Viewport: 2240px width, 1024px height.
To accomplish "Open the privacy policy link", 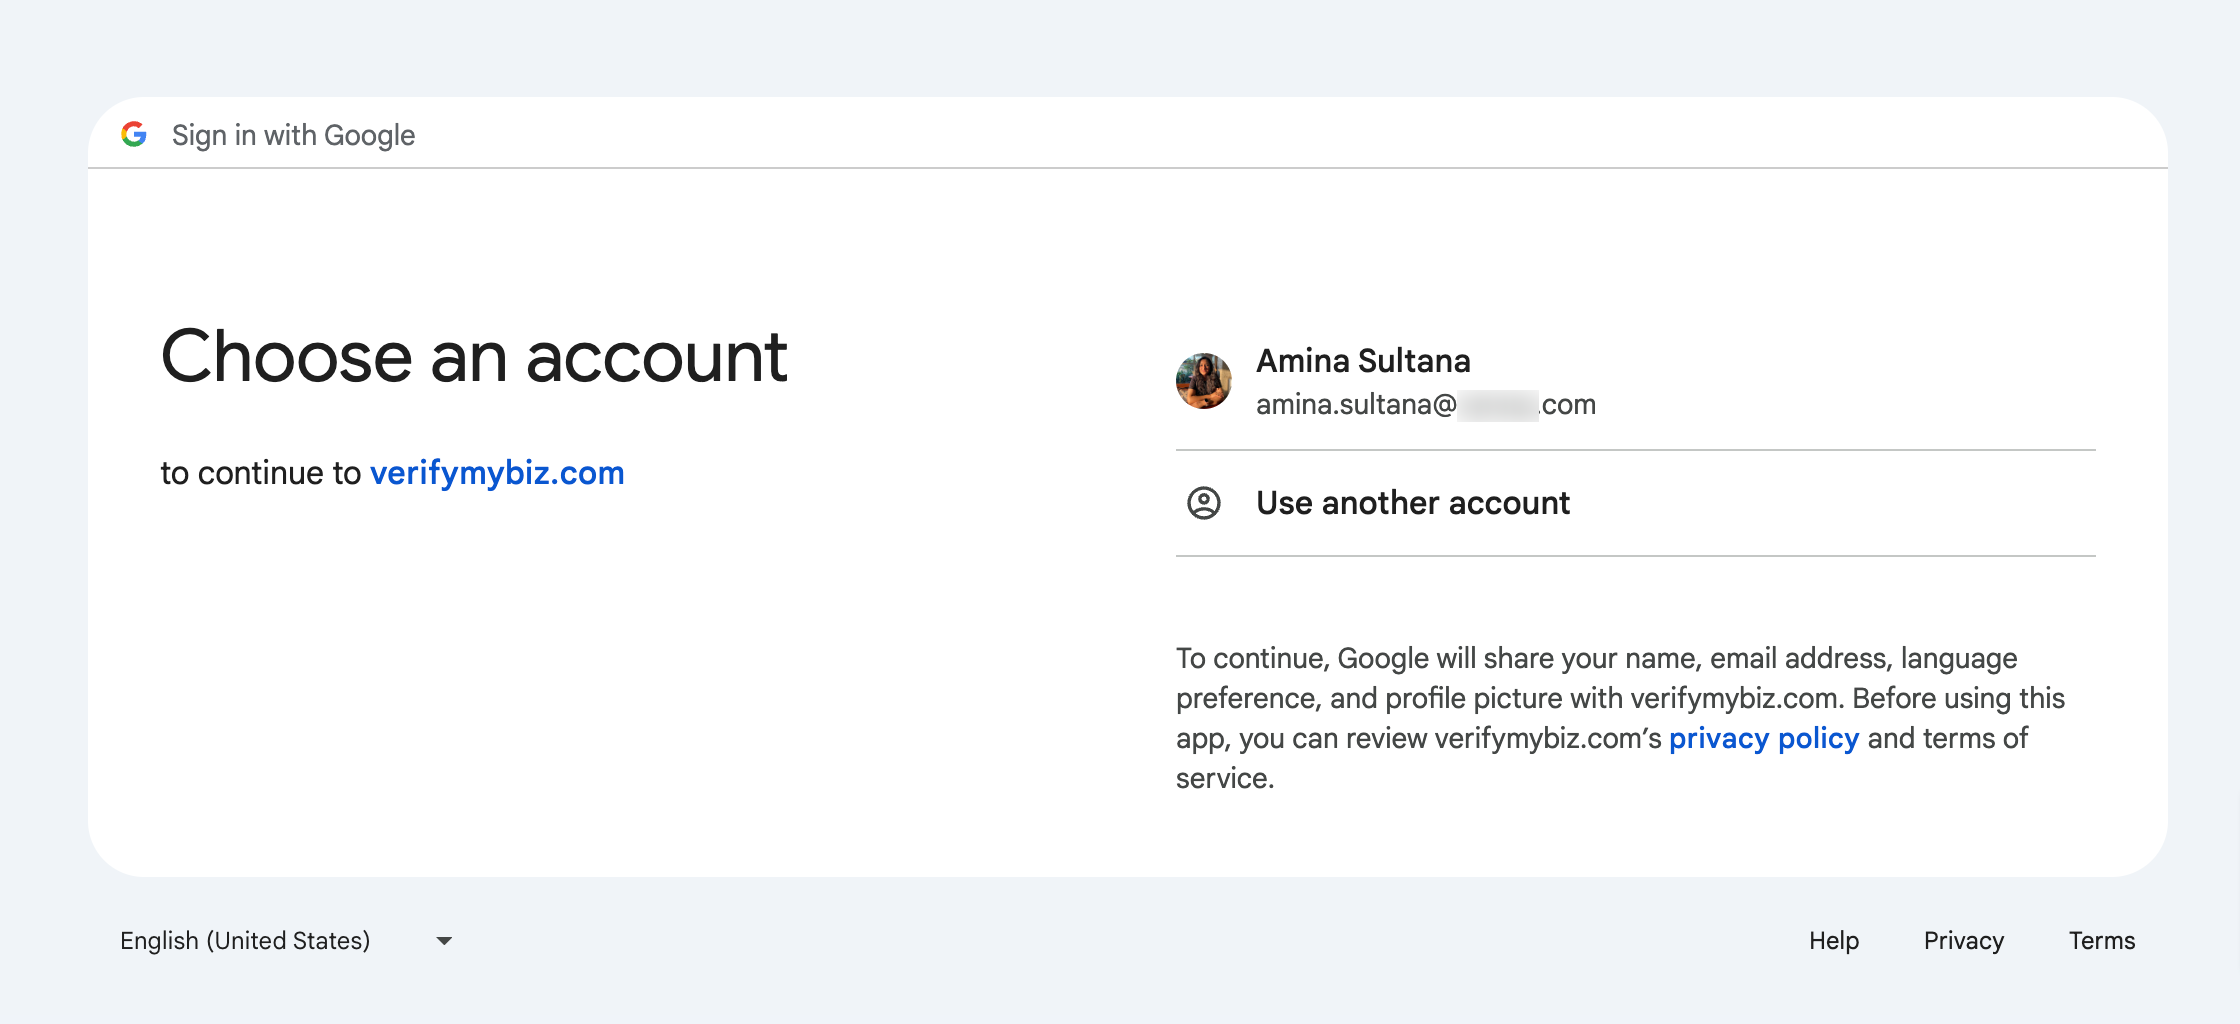I will [1764, 738].
